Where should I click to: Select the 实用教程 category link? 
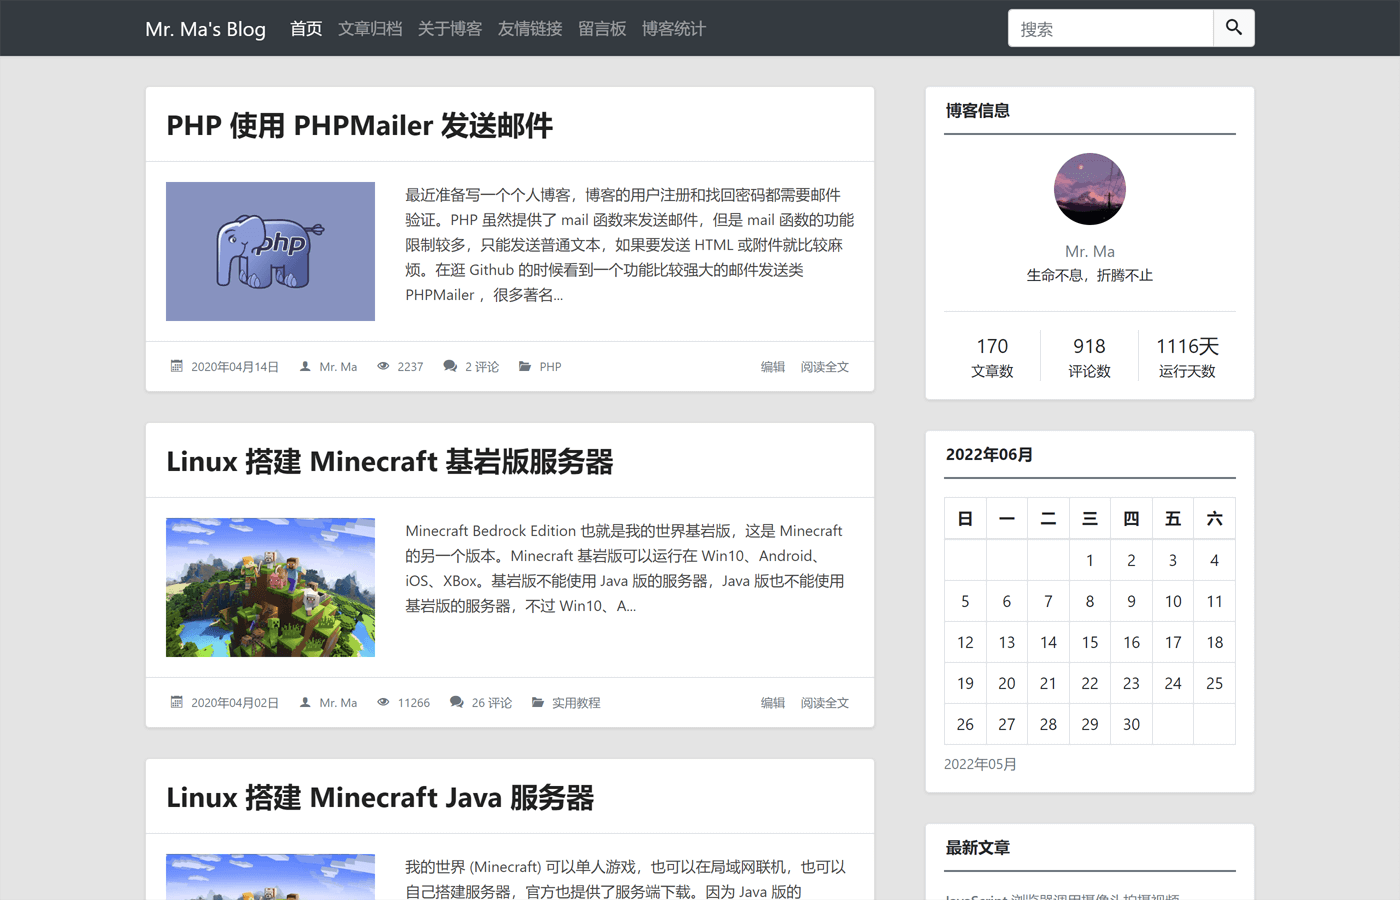577,702
